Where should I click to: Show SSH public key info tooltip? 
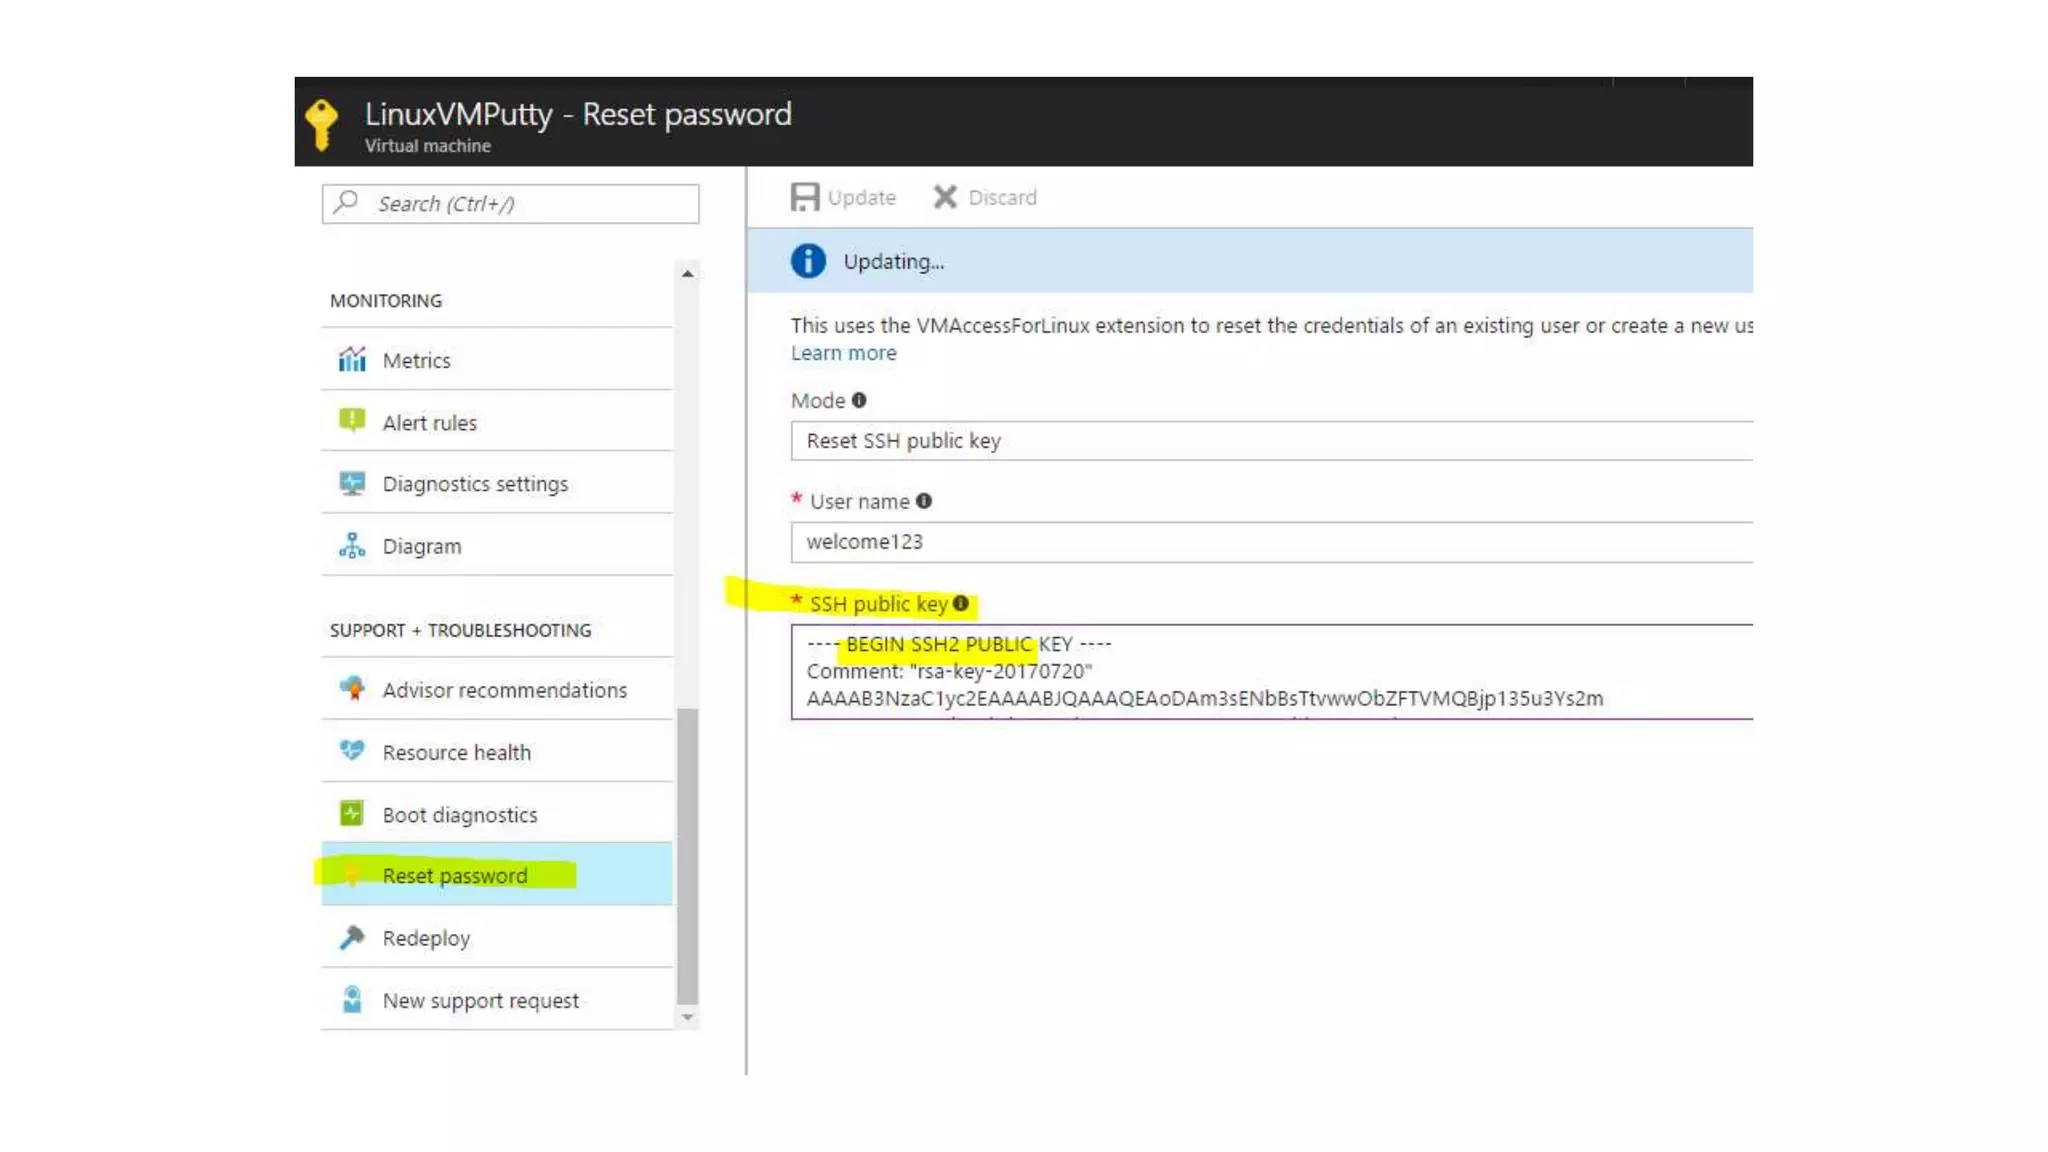(x=961, y=603)
